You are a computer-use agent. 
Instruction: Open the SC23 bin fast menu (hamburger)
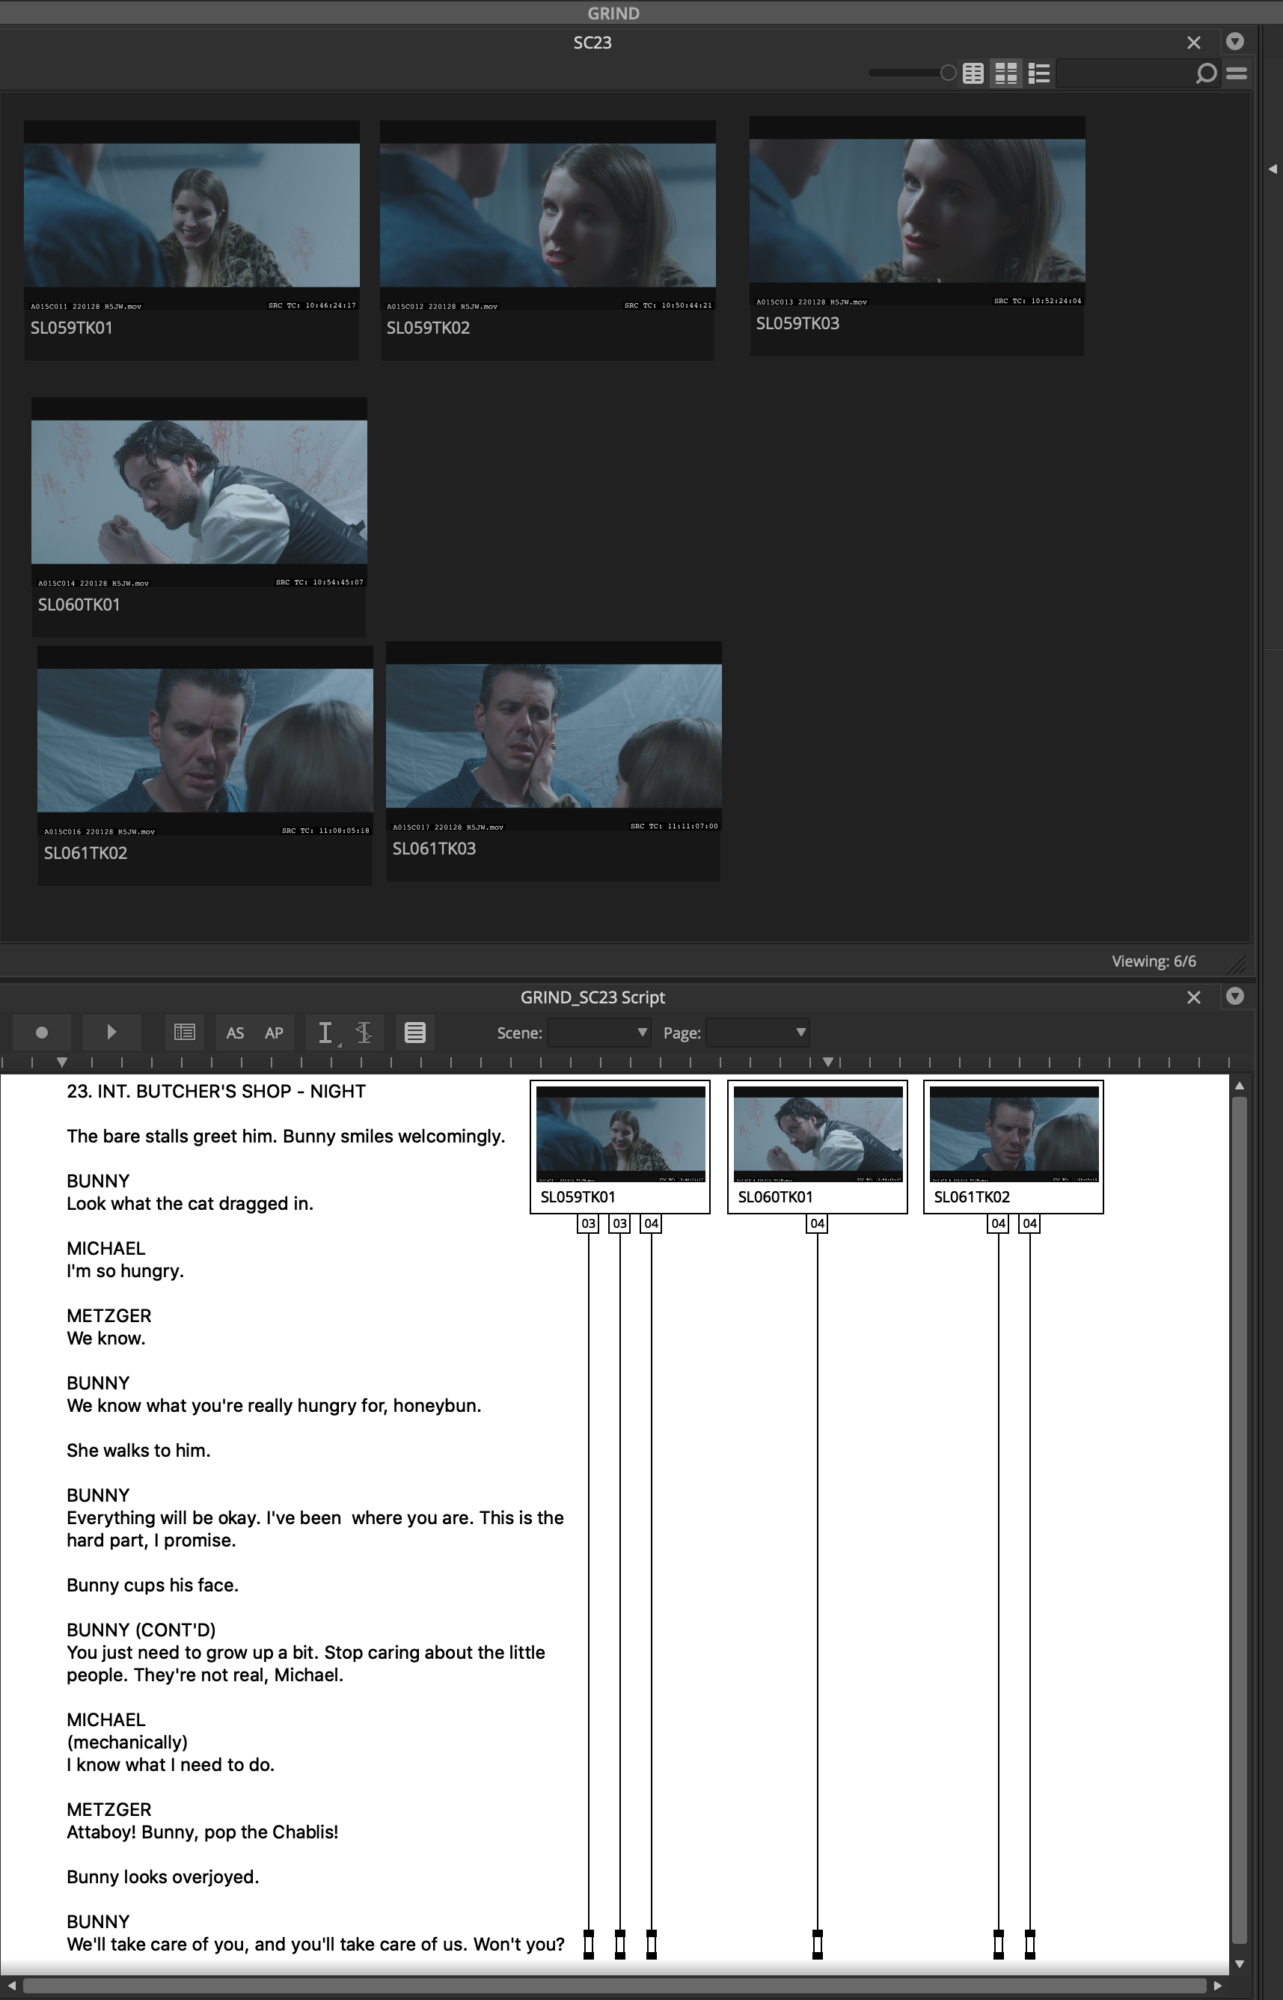point(1237,73)
